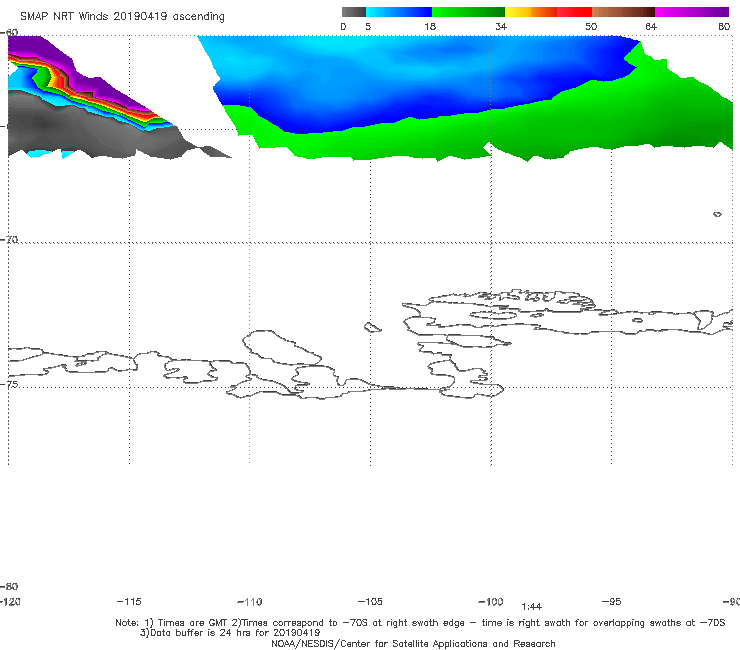Select the brown segment of the color bar
The image size is (740, 650).
[623, 12]
